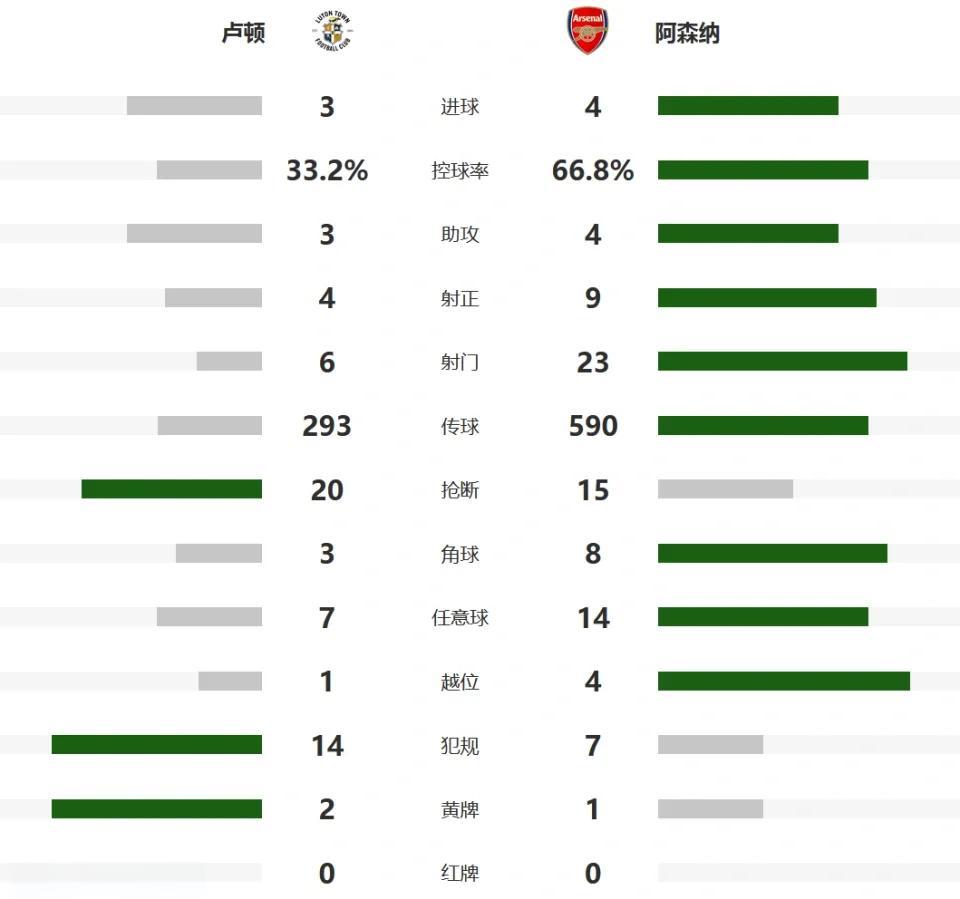The image size is (960, 899).
Task: Click Arsenal's green 越位 bar
Action: [x=784, y=681]
